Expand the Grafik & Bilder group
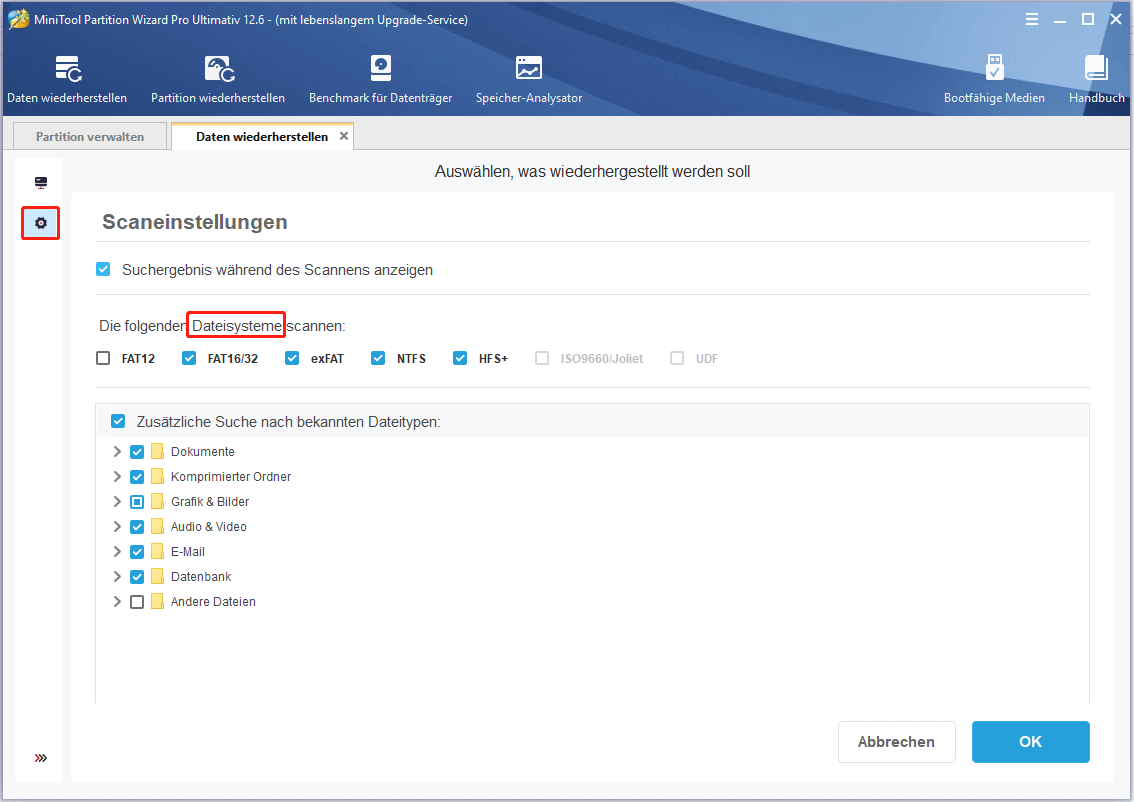 (x=117, y=502)
